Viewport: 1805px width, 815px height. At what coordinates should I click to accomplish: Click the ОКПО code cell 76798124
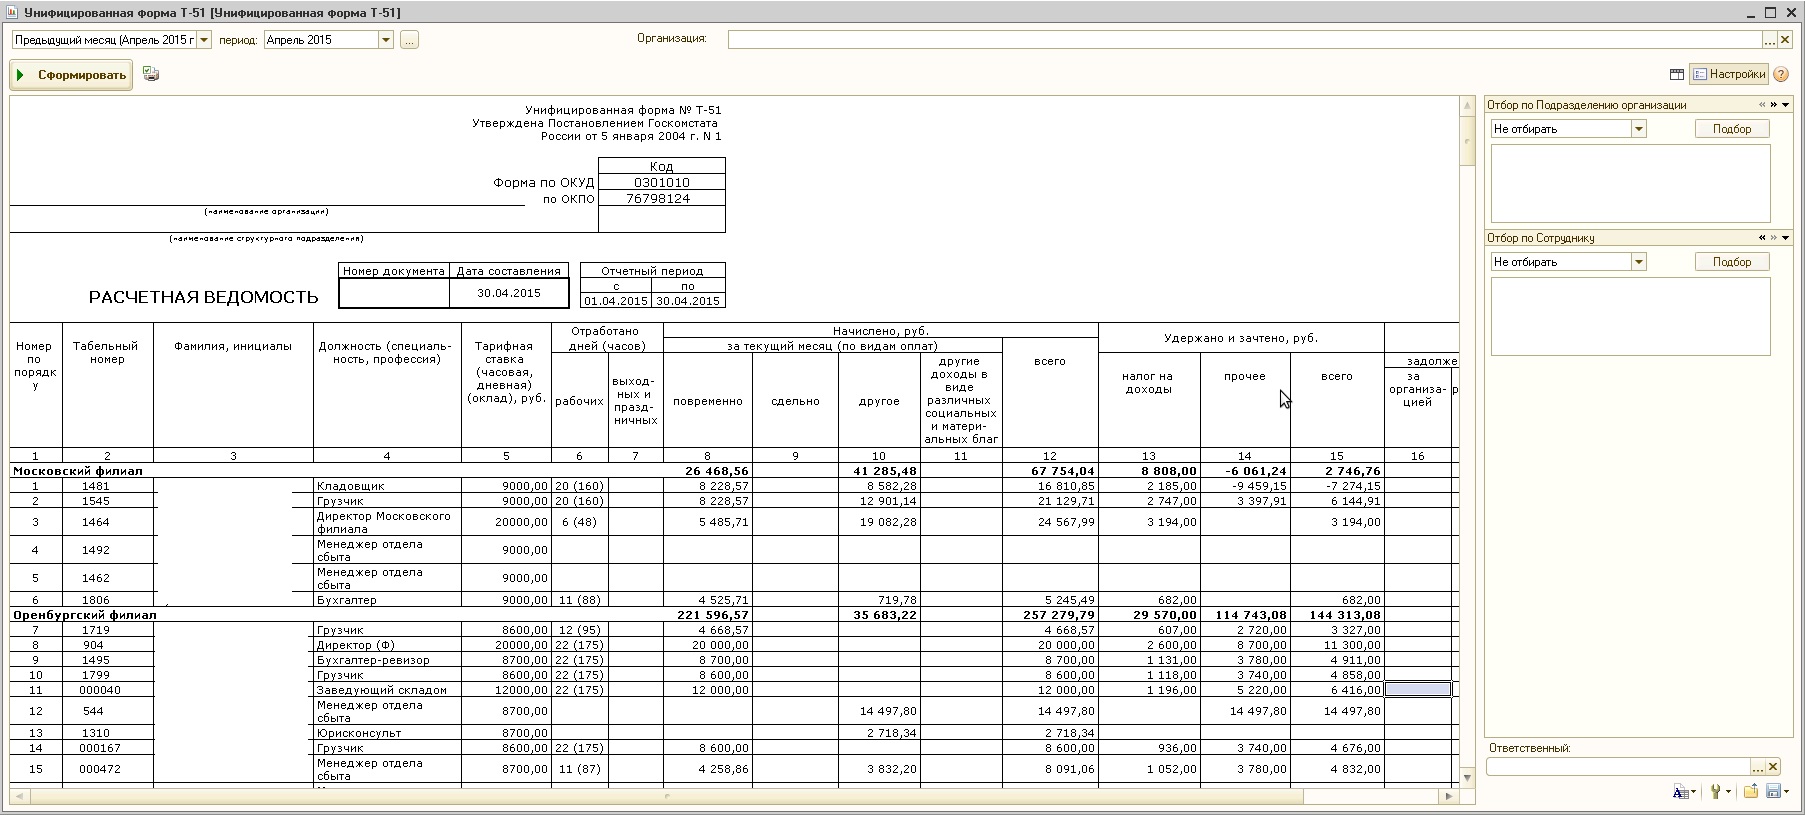click(x=661, y=199)
